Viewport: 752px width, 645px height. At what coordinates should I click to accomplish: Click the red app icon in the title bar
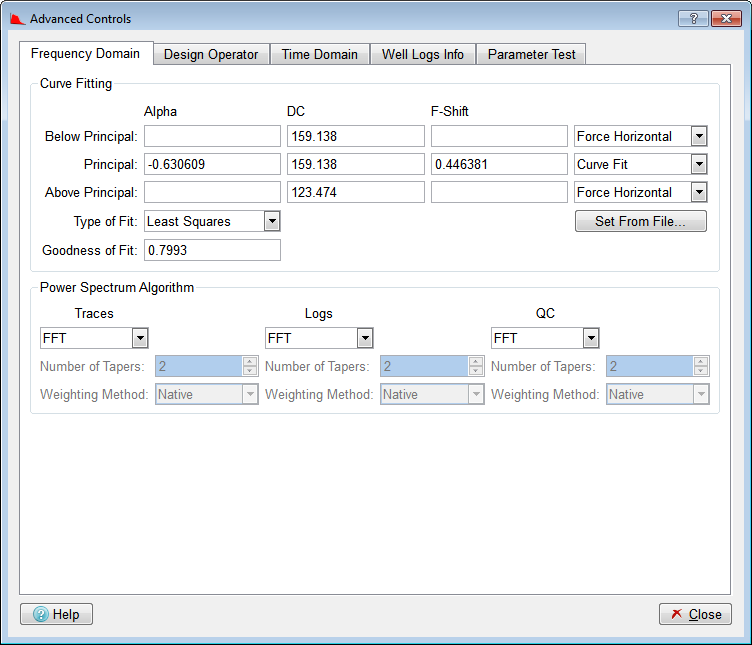17,19
